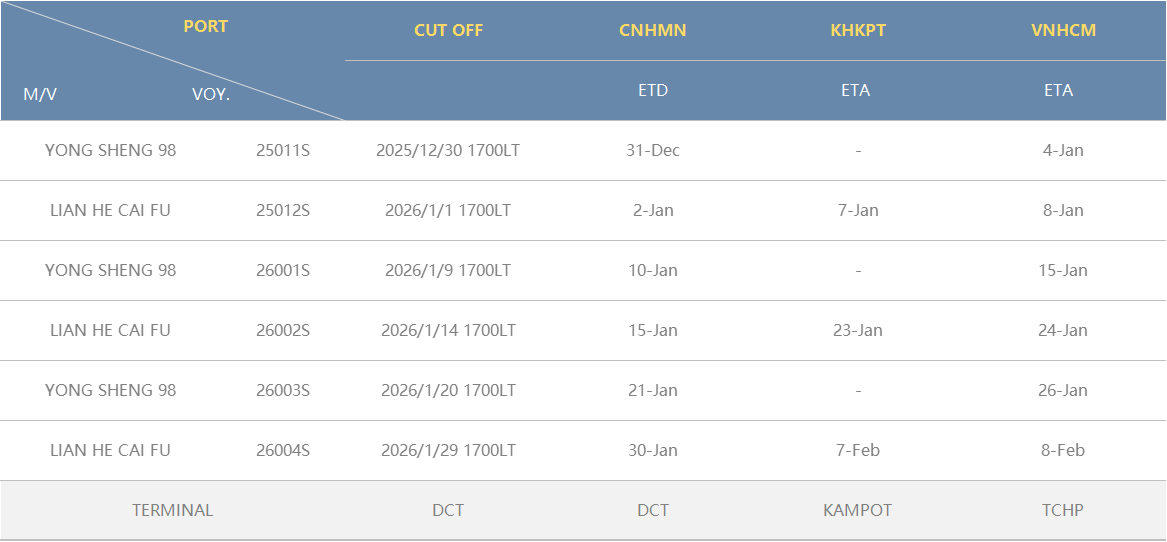Click the PORT header label
Viewport: 1167px width, 542px height.
click(x=205, y=27)
